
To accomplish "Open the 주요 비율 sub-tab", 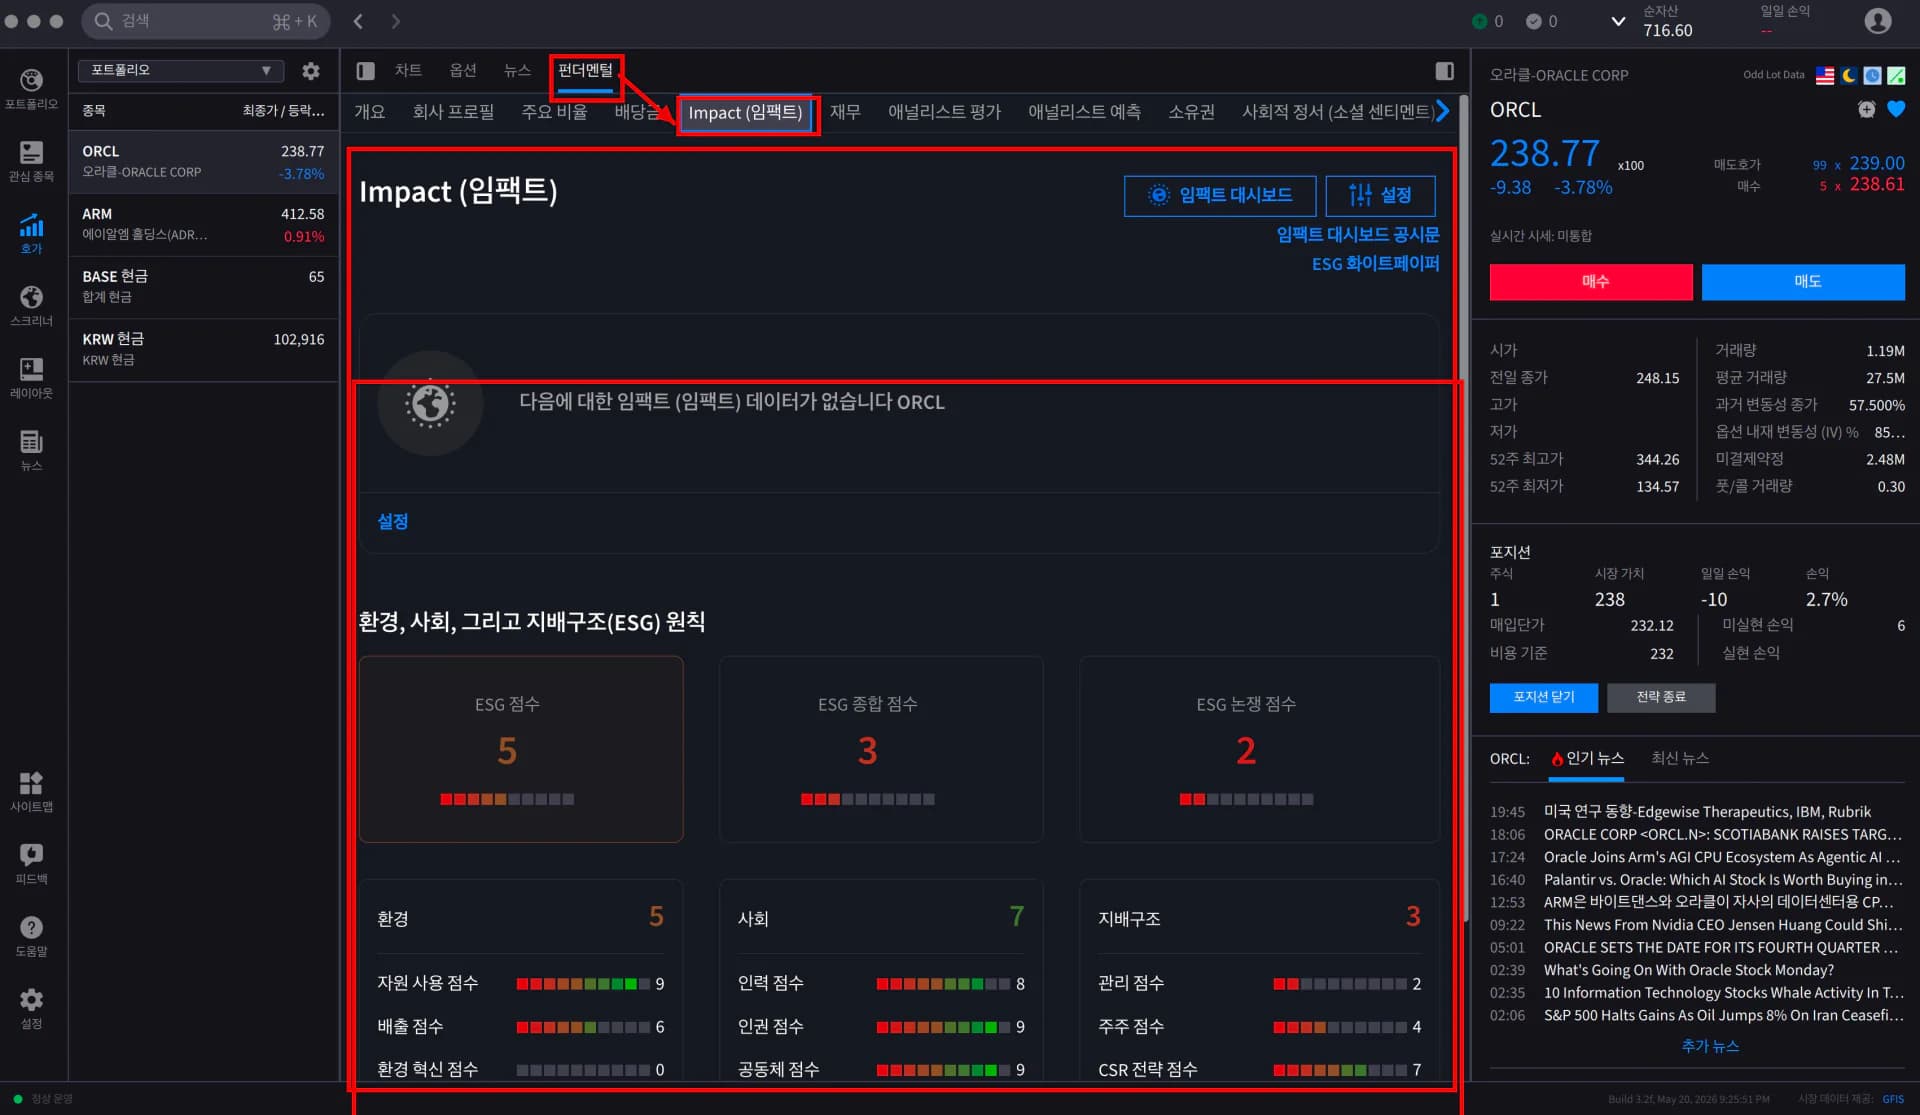I will tap(555, 112).
